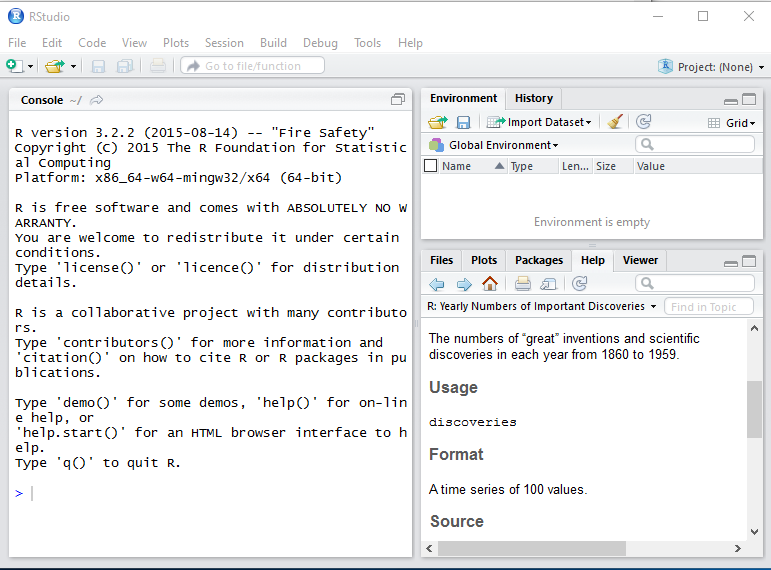Clear workspace objects with the broom icon
Screen dimensions: 771x570
[615, 121]
